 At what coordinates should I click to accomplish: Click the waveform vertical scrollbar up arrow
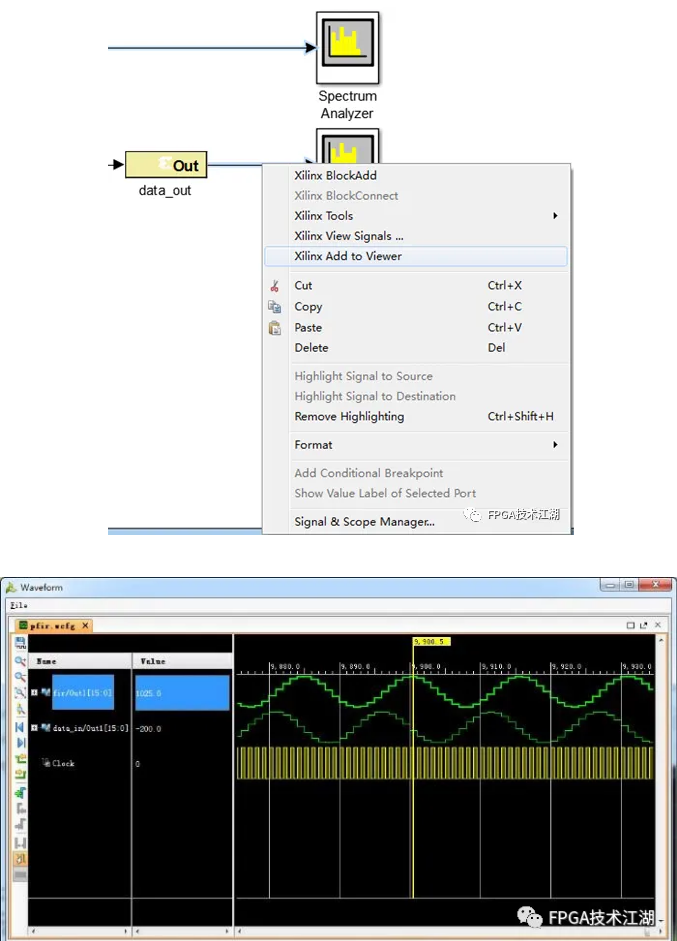(x=659, y=639)
